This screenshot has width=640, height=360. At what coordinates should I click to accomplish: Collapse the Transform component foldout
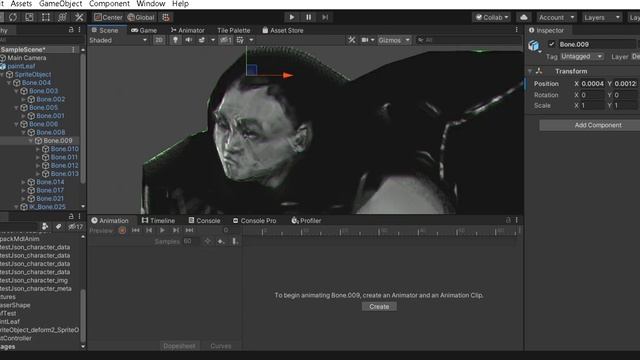530,71
